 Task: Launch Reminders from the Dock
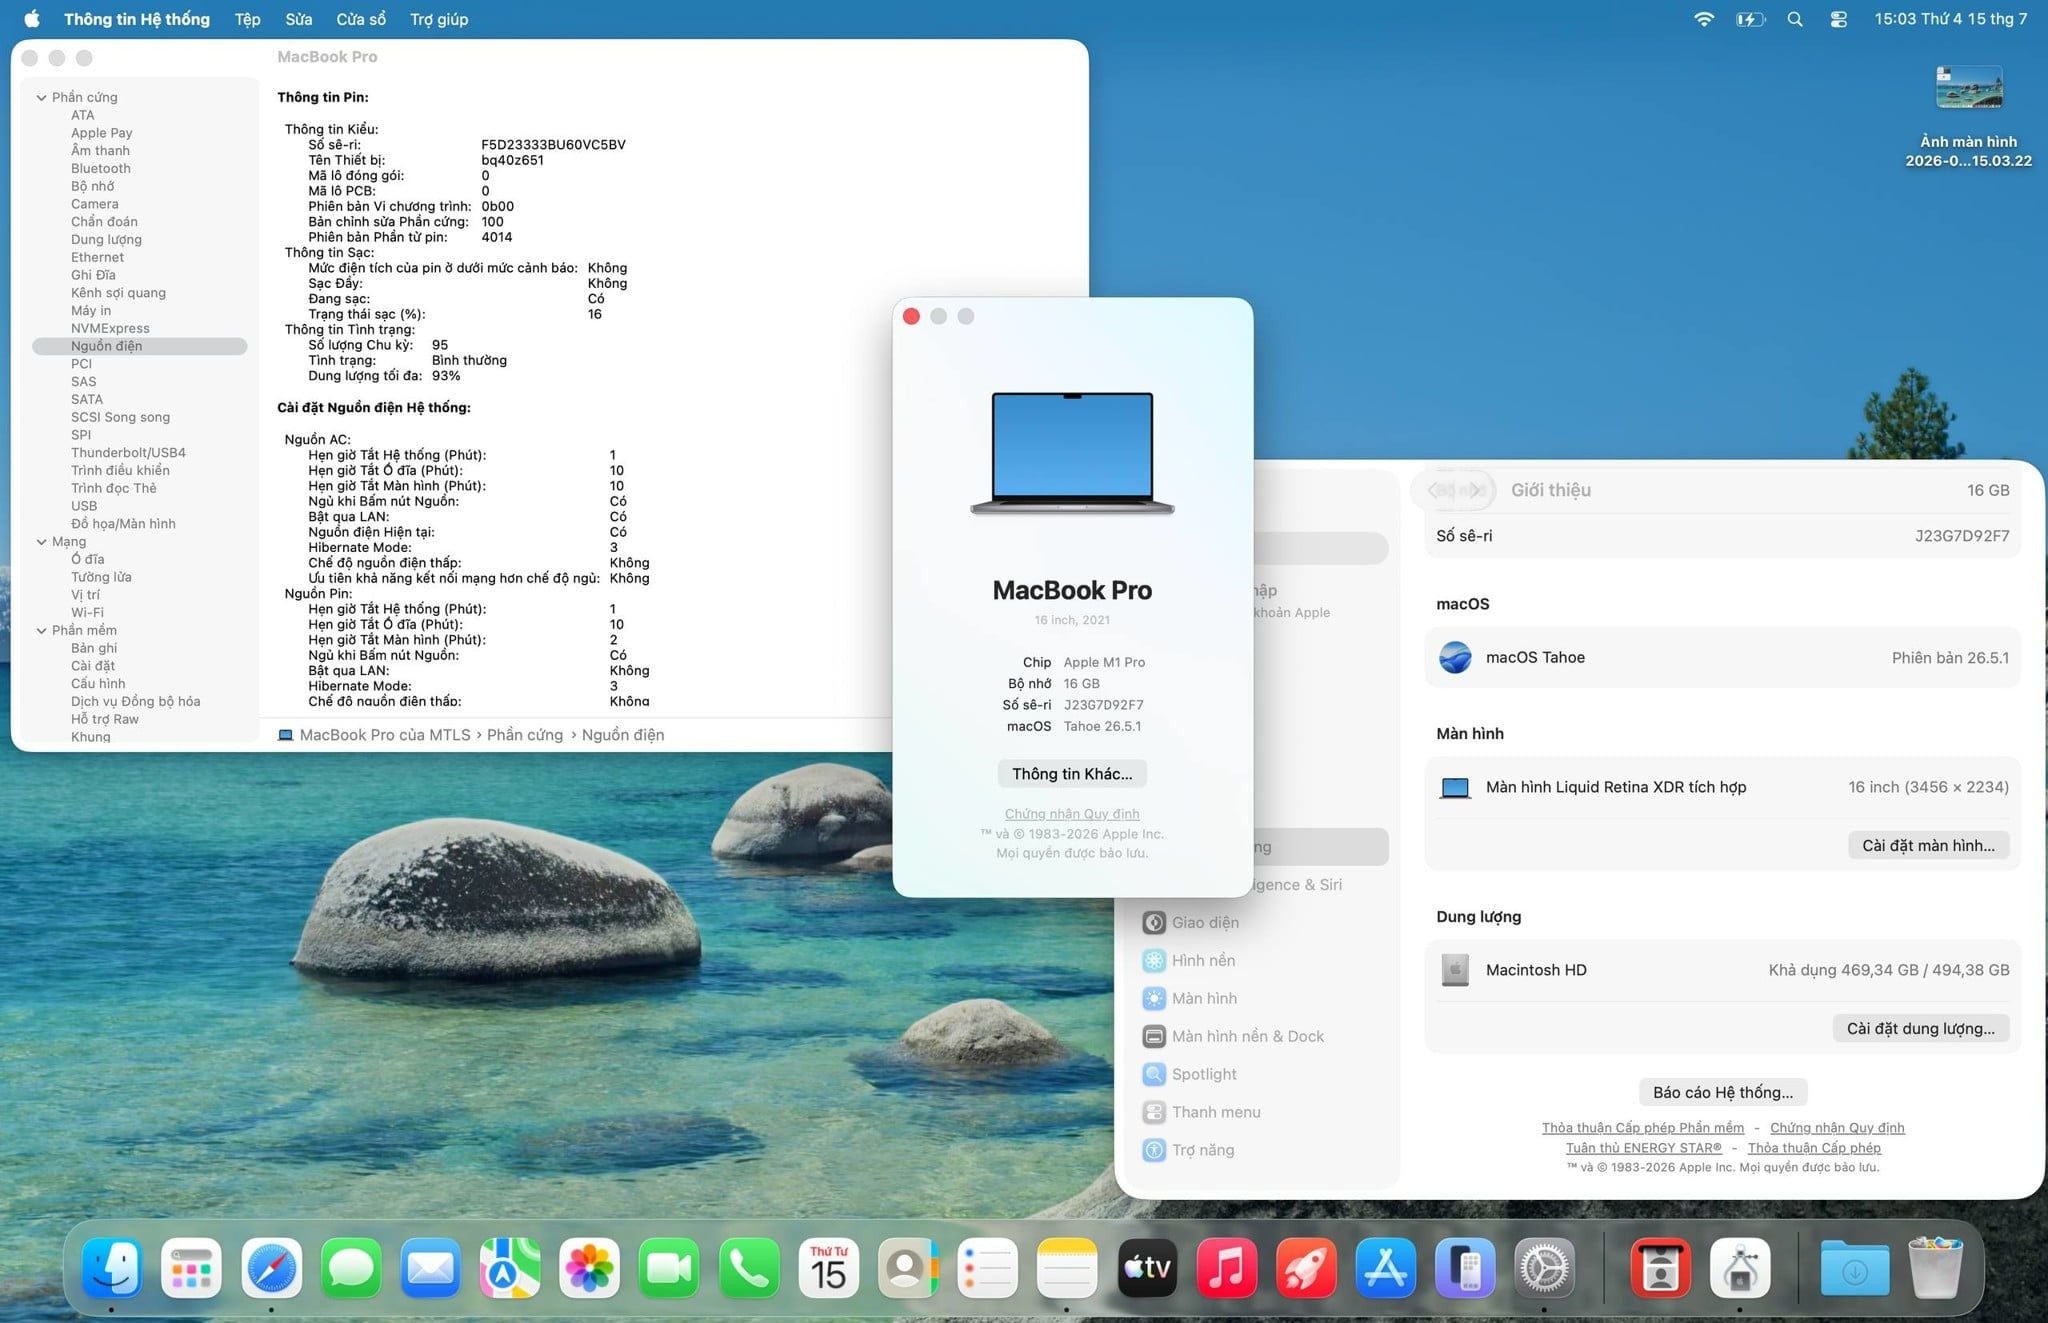point(987,1268)
